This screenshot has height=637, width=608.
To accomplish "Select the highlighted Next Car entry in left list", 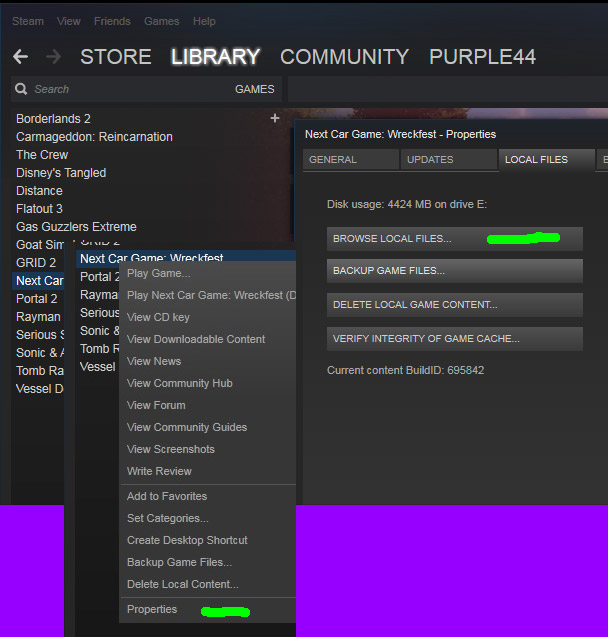I will [39, 281].
